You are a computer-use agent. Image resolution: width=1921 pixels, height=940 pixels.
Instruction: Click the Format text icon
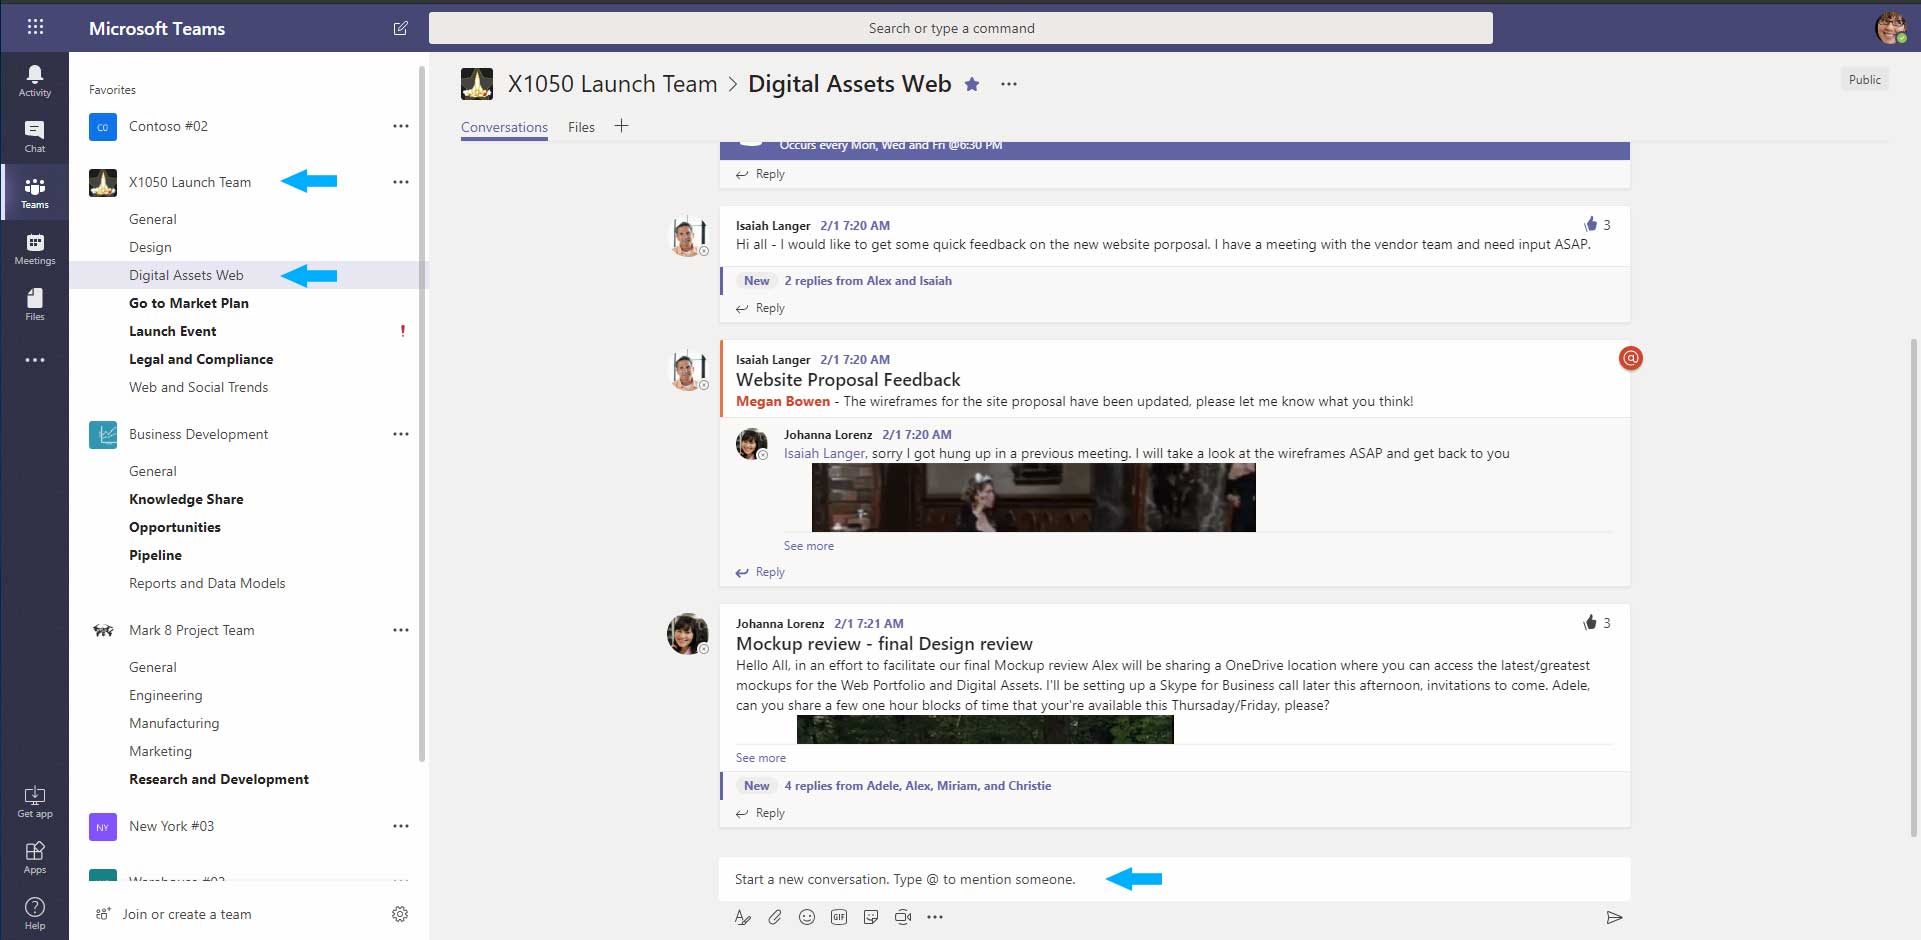click(x=742, y=917)
